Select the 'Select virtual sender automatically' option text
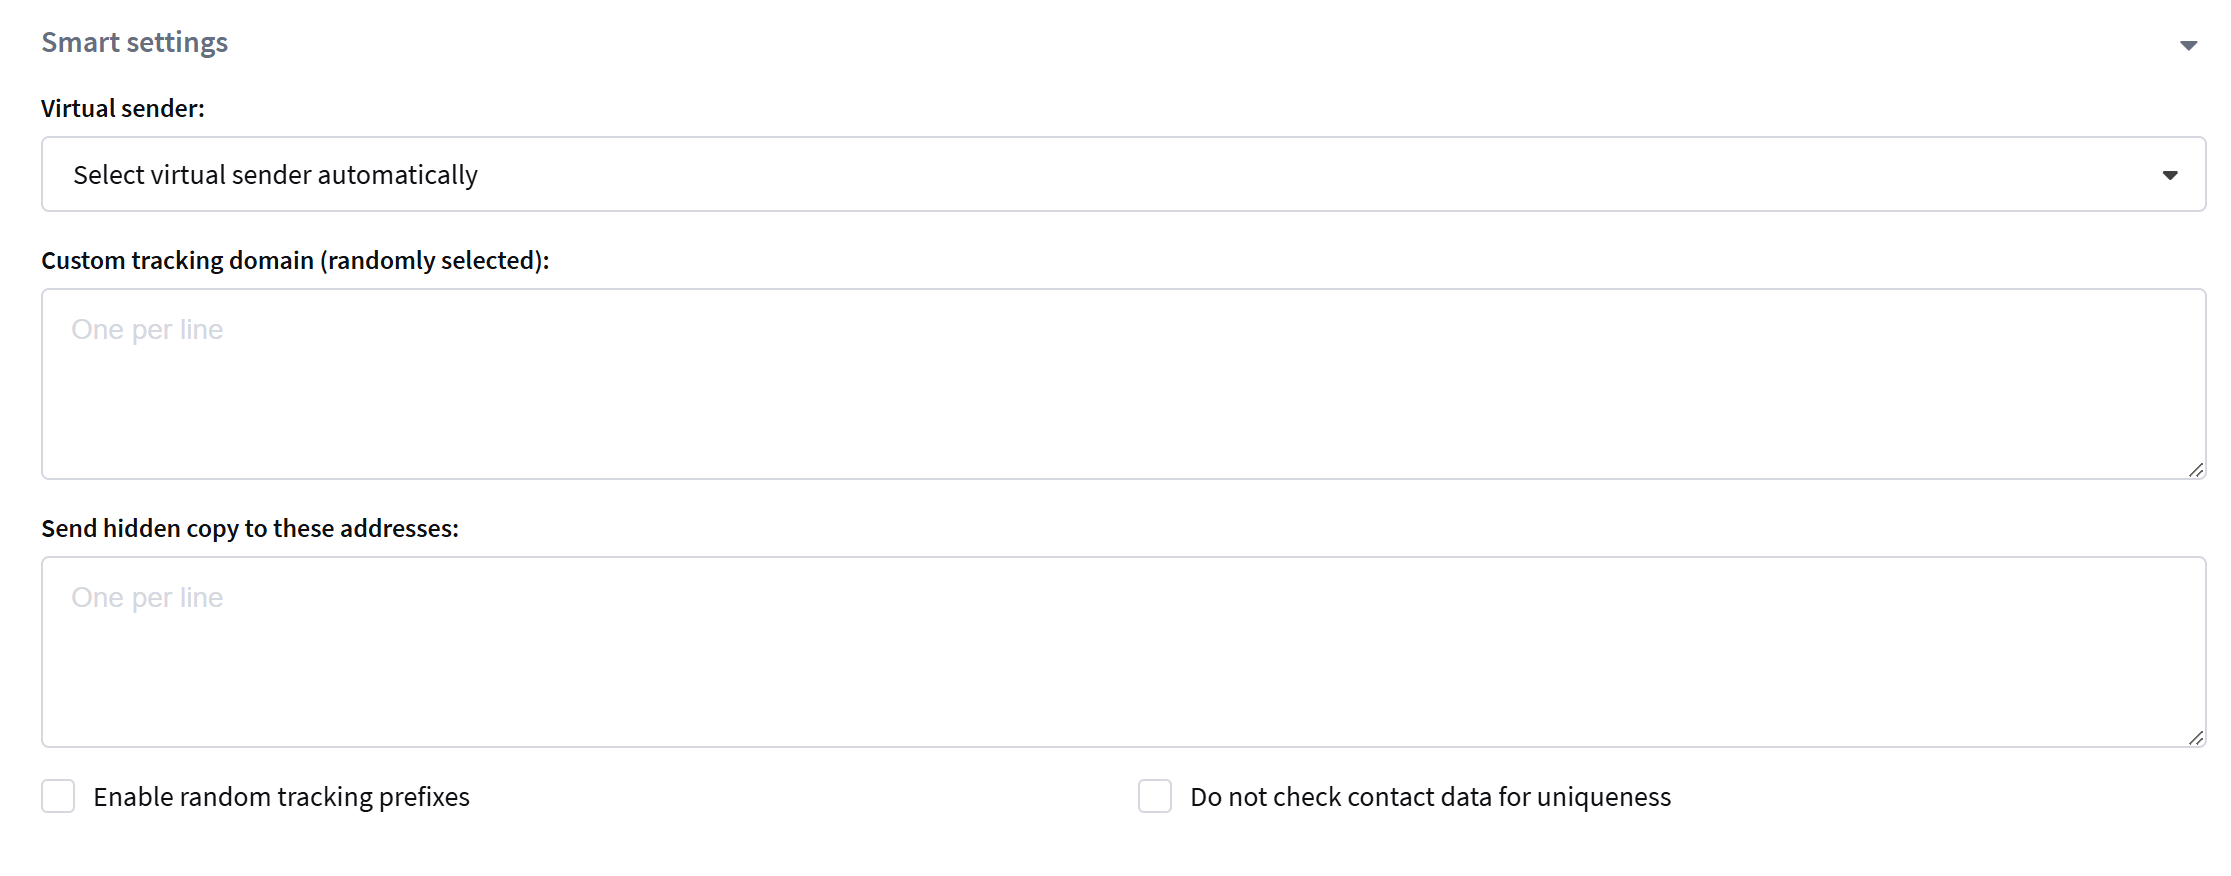Viewport: 2231px width, 876px height. pyautogui.click(x=275, y=175)
